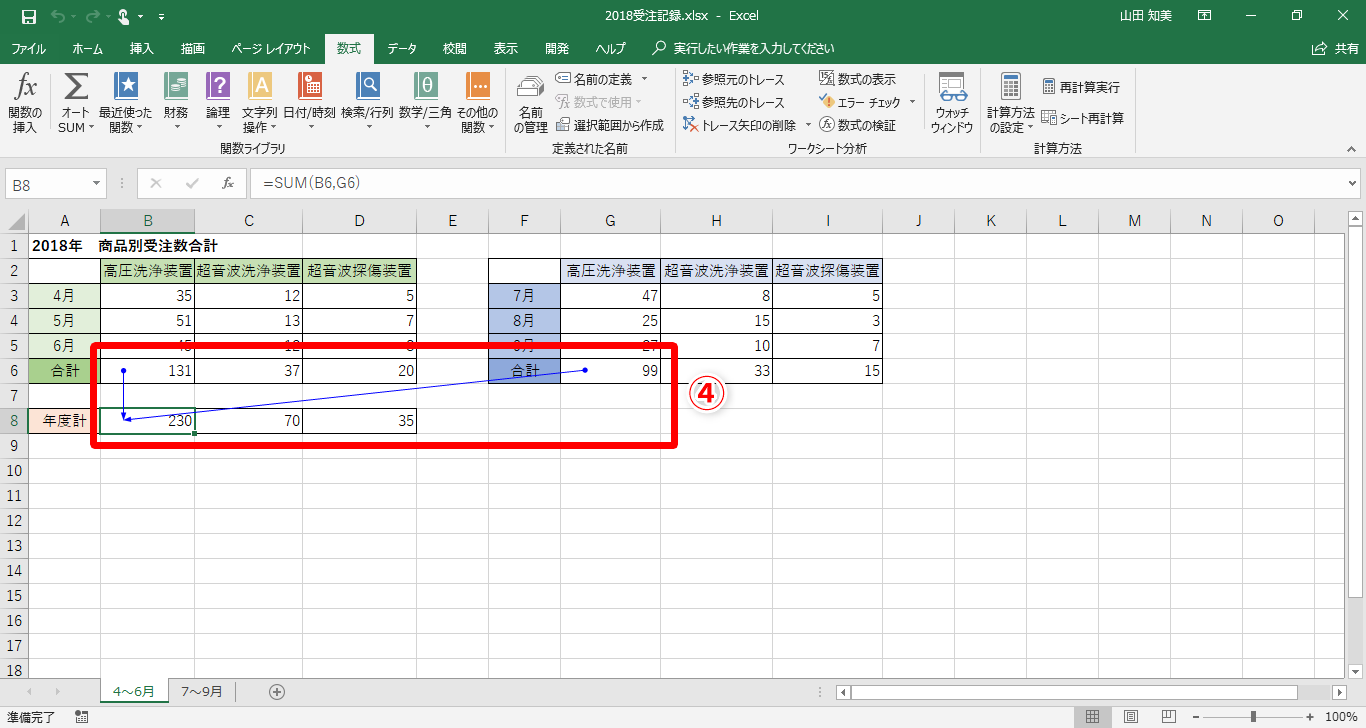This screenshot has width=1366, height=728.
Task: Click the Tell Me search box
Action: coord(743,48)
